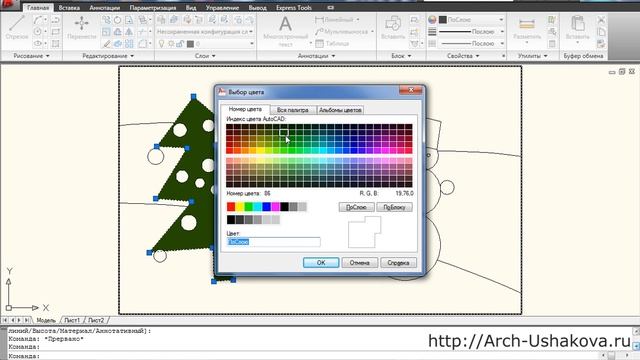Select the Линейный dimension tool
640x360 pixels.
(x=337, y=20)
